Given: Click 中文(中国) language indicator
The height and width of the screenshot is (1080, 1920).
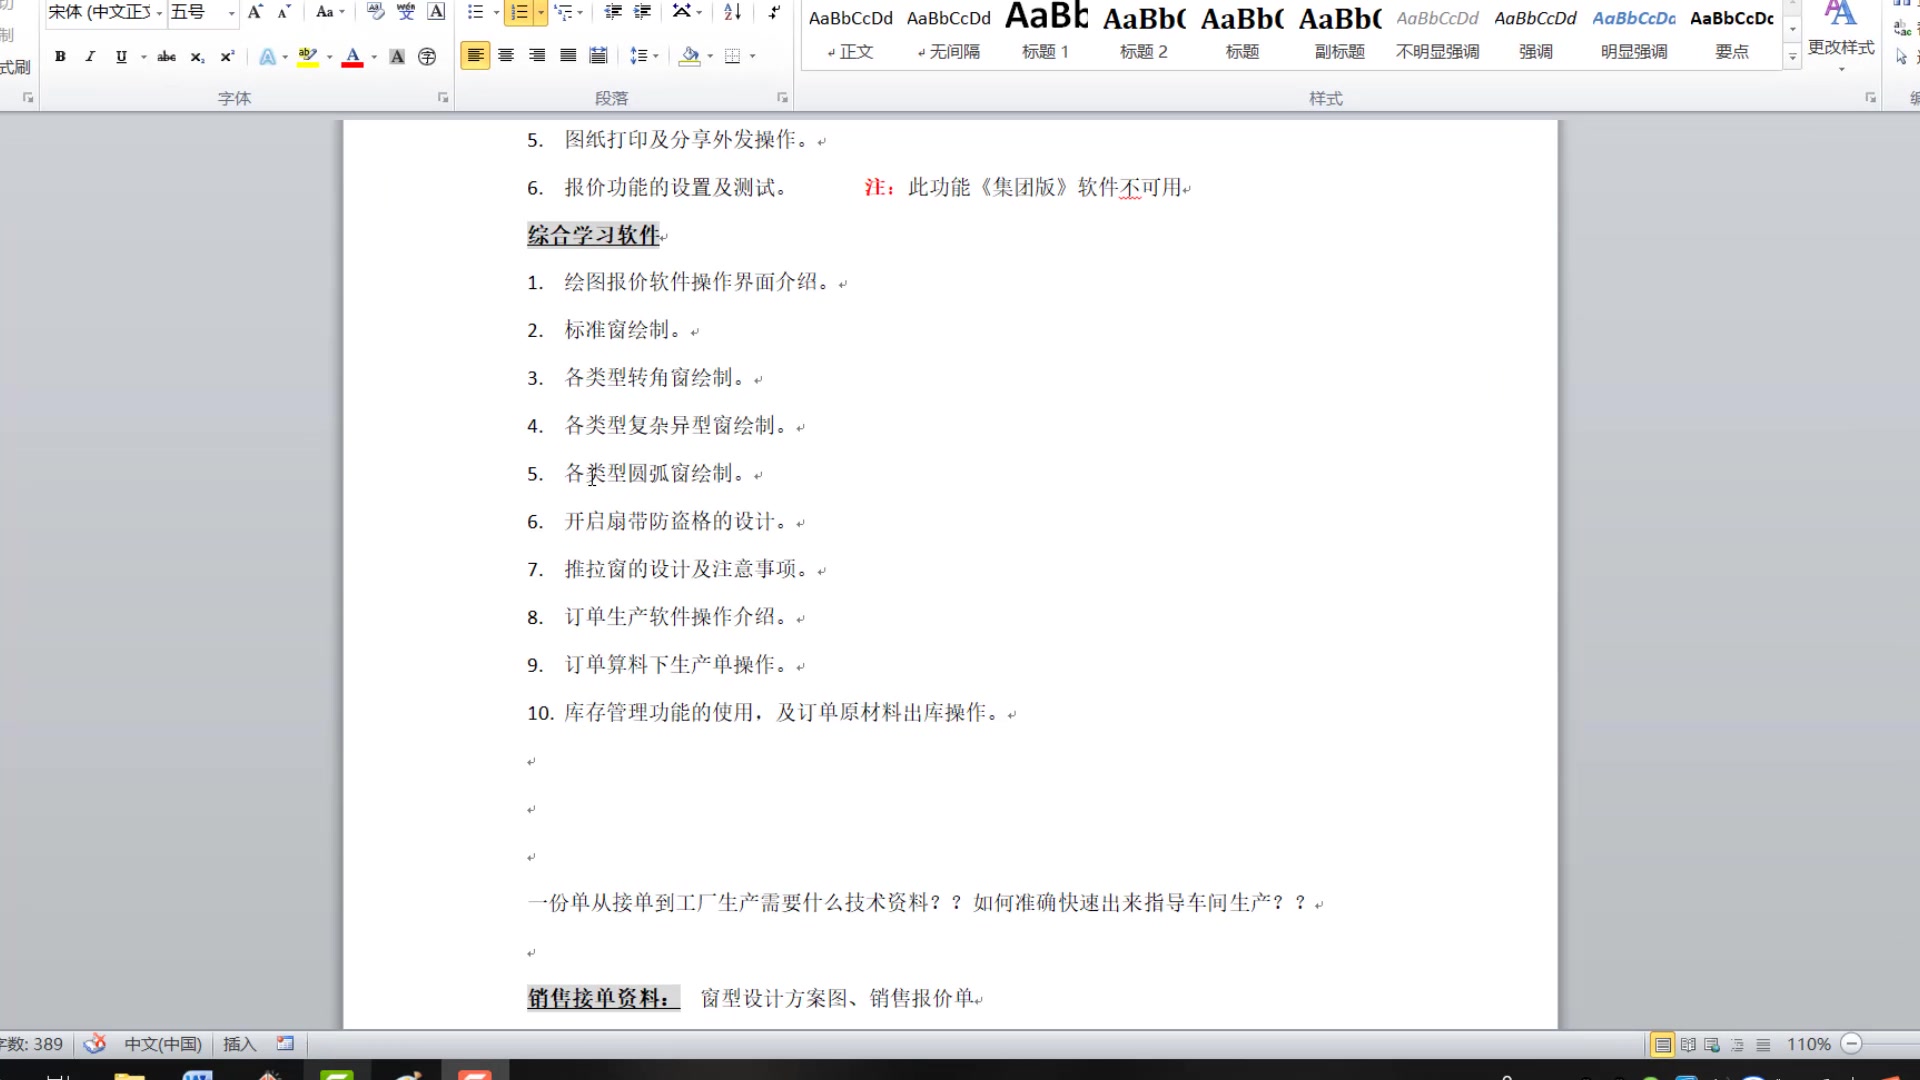Looking at the screenshot, I should (x=163, y=1044).
